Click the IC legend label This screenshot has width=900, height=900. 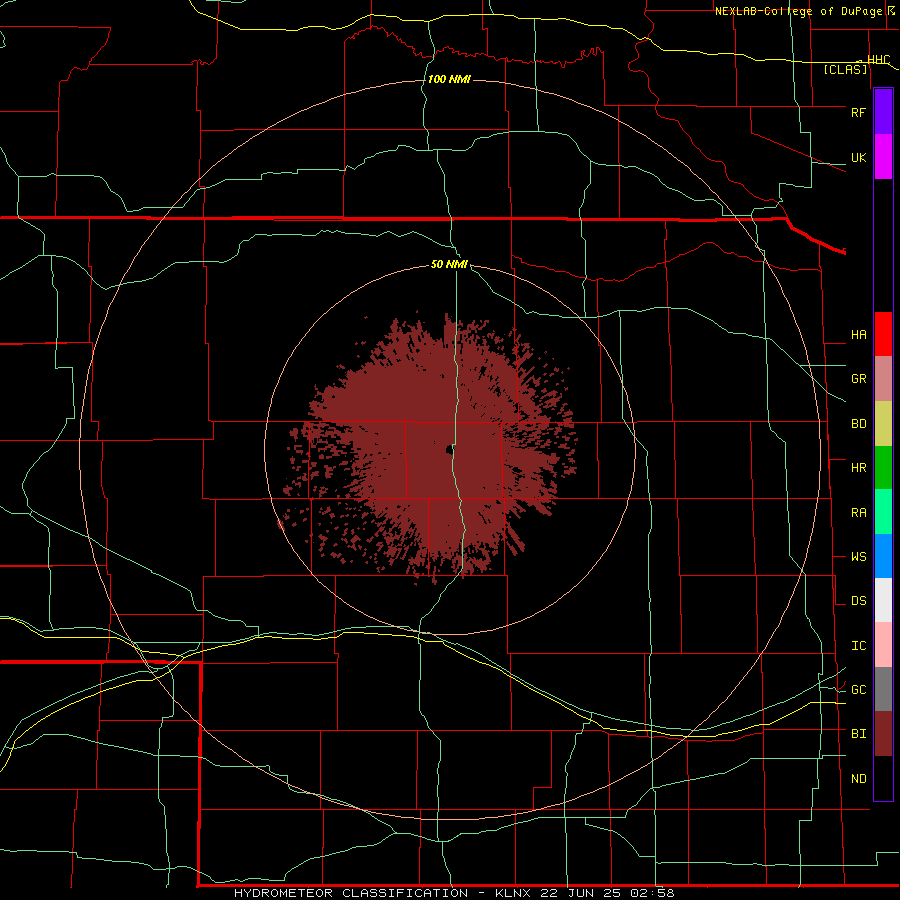858,646
